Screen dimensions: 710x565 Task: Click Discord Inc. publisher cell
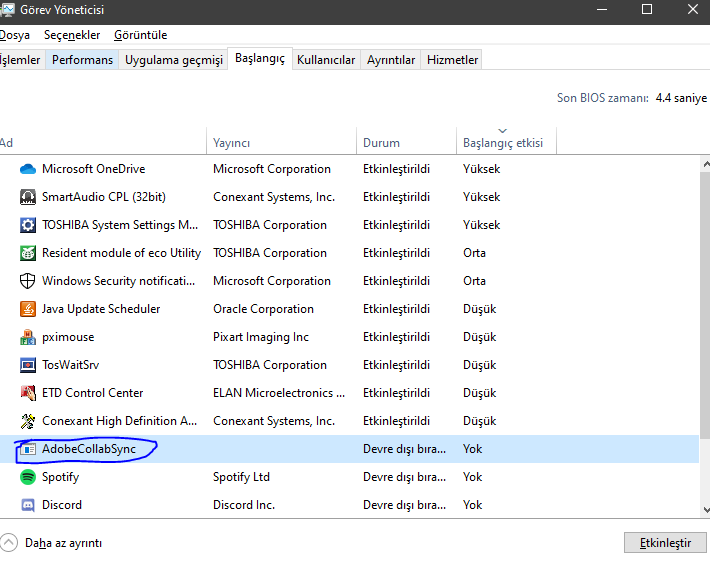click(244, 505)
